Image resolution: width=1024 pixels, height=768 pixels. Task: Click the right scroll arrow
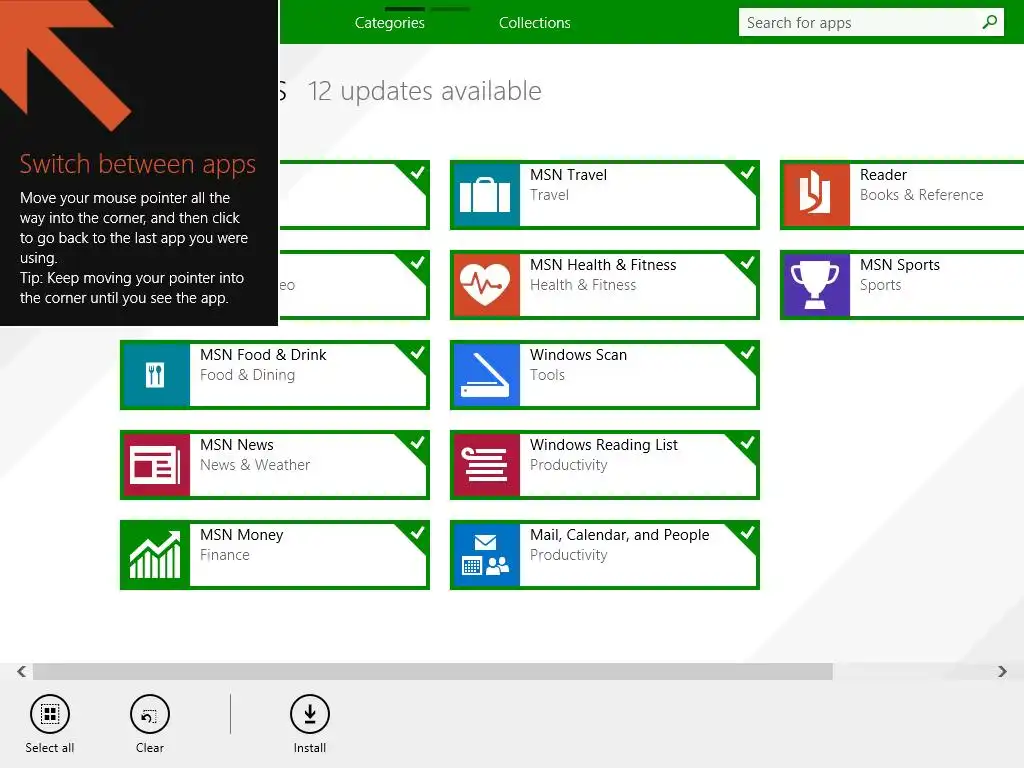point(1002,671)
